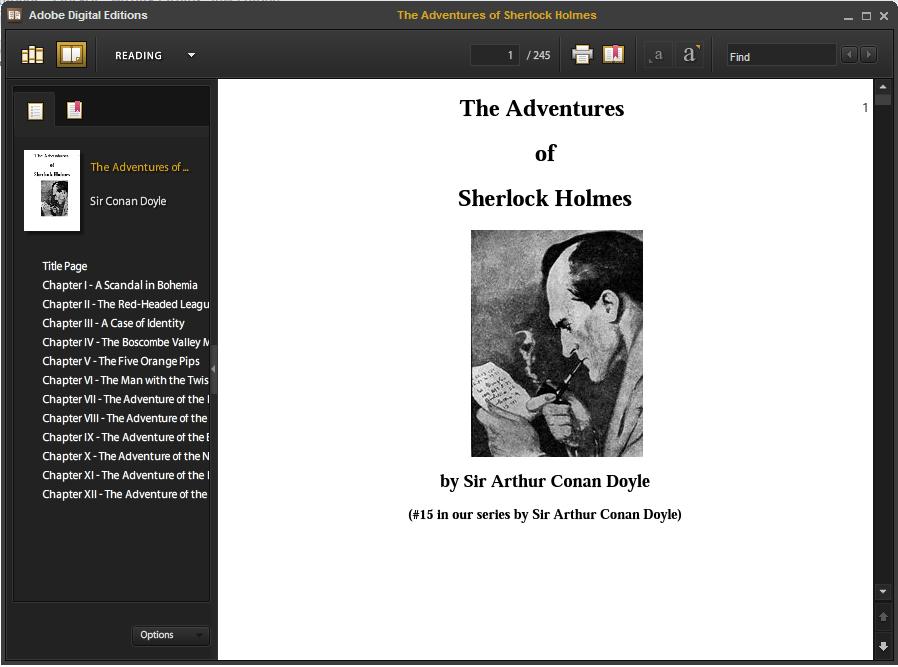Viewport: 898px width, 667px height.
Task: Open the Table of Contents tab
Action: [36, 110]
